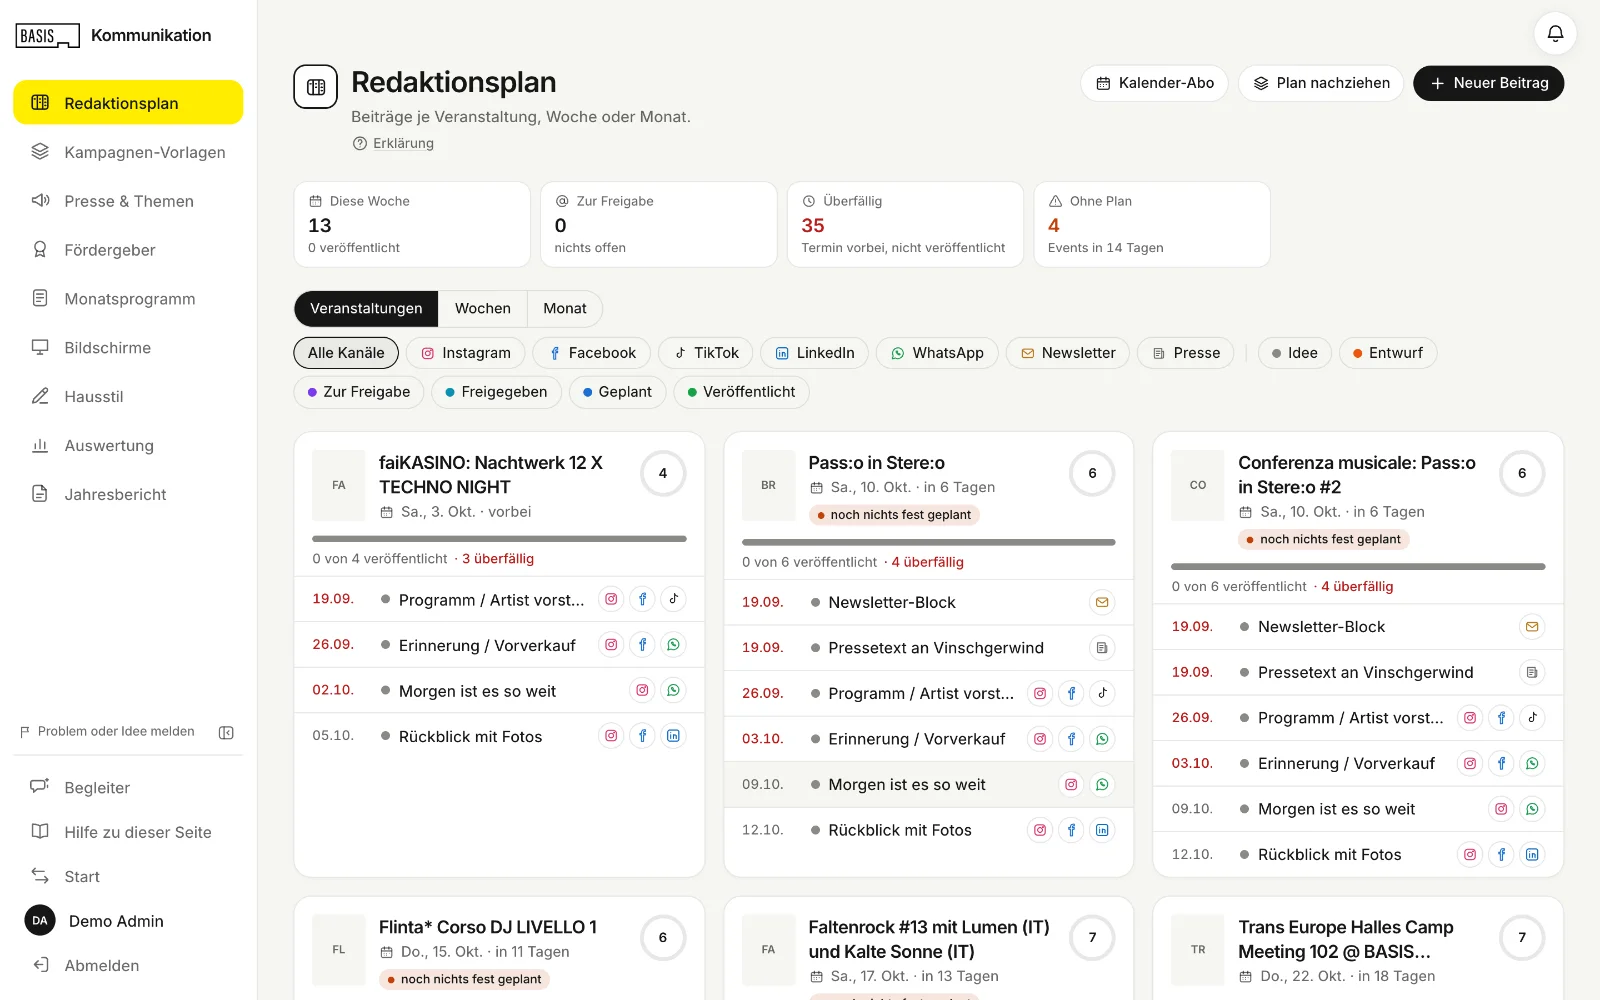1600x1000 pixels.
Task: Click Plan nachziehen button
Action: pos(1321,83)
